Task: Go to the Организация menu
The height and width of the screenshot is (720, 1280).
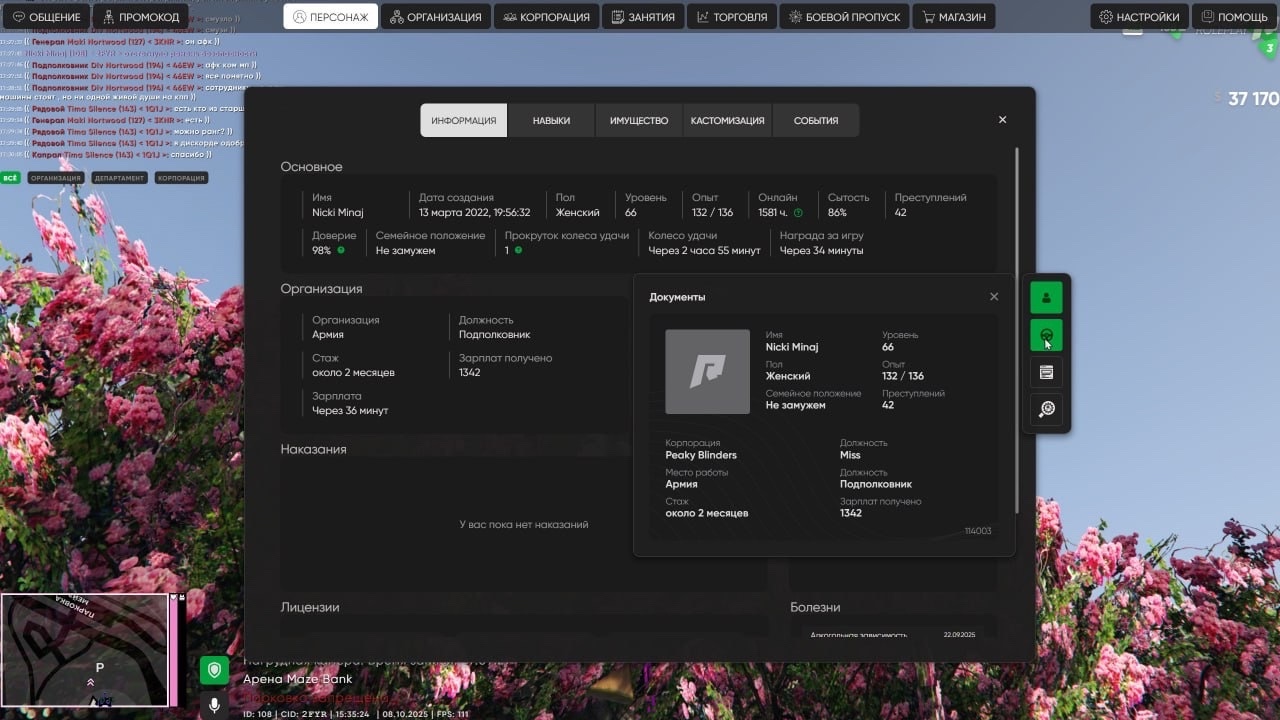Action: pyautogui.click(x=437, y=16)
